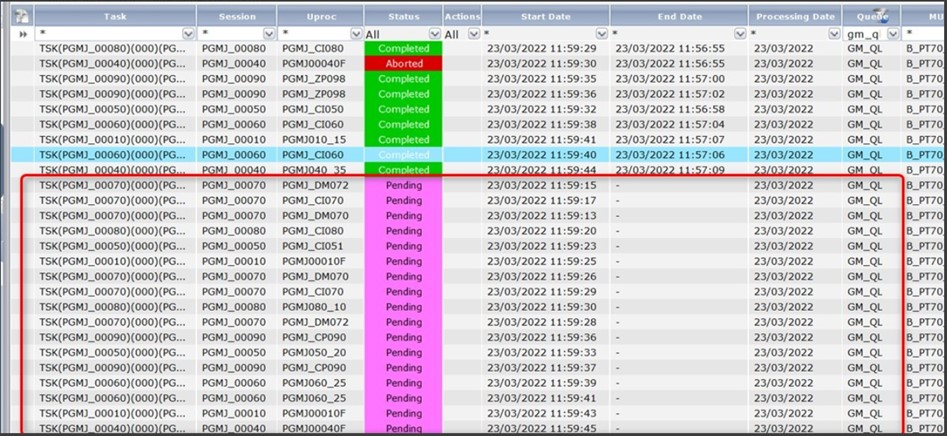Click start date 23/03/2022 11:59:33
Viewport: 947px width, 436px height.
[x=542, y=353]
